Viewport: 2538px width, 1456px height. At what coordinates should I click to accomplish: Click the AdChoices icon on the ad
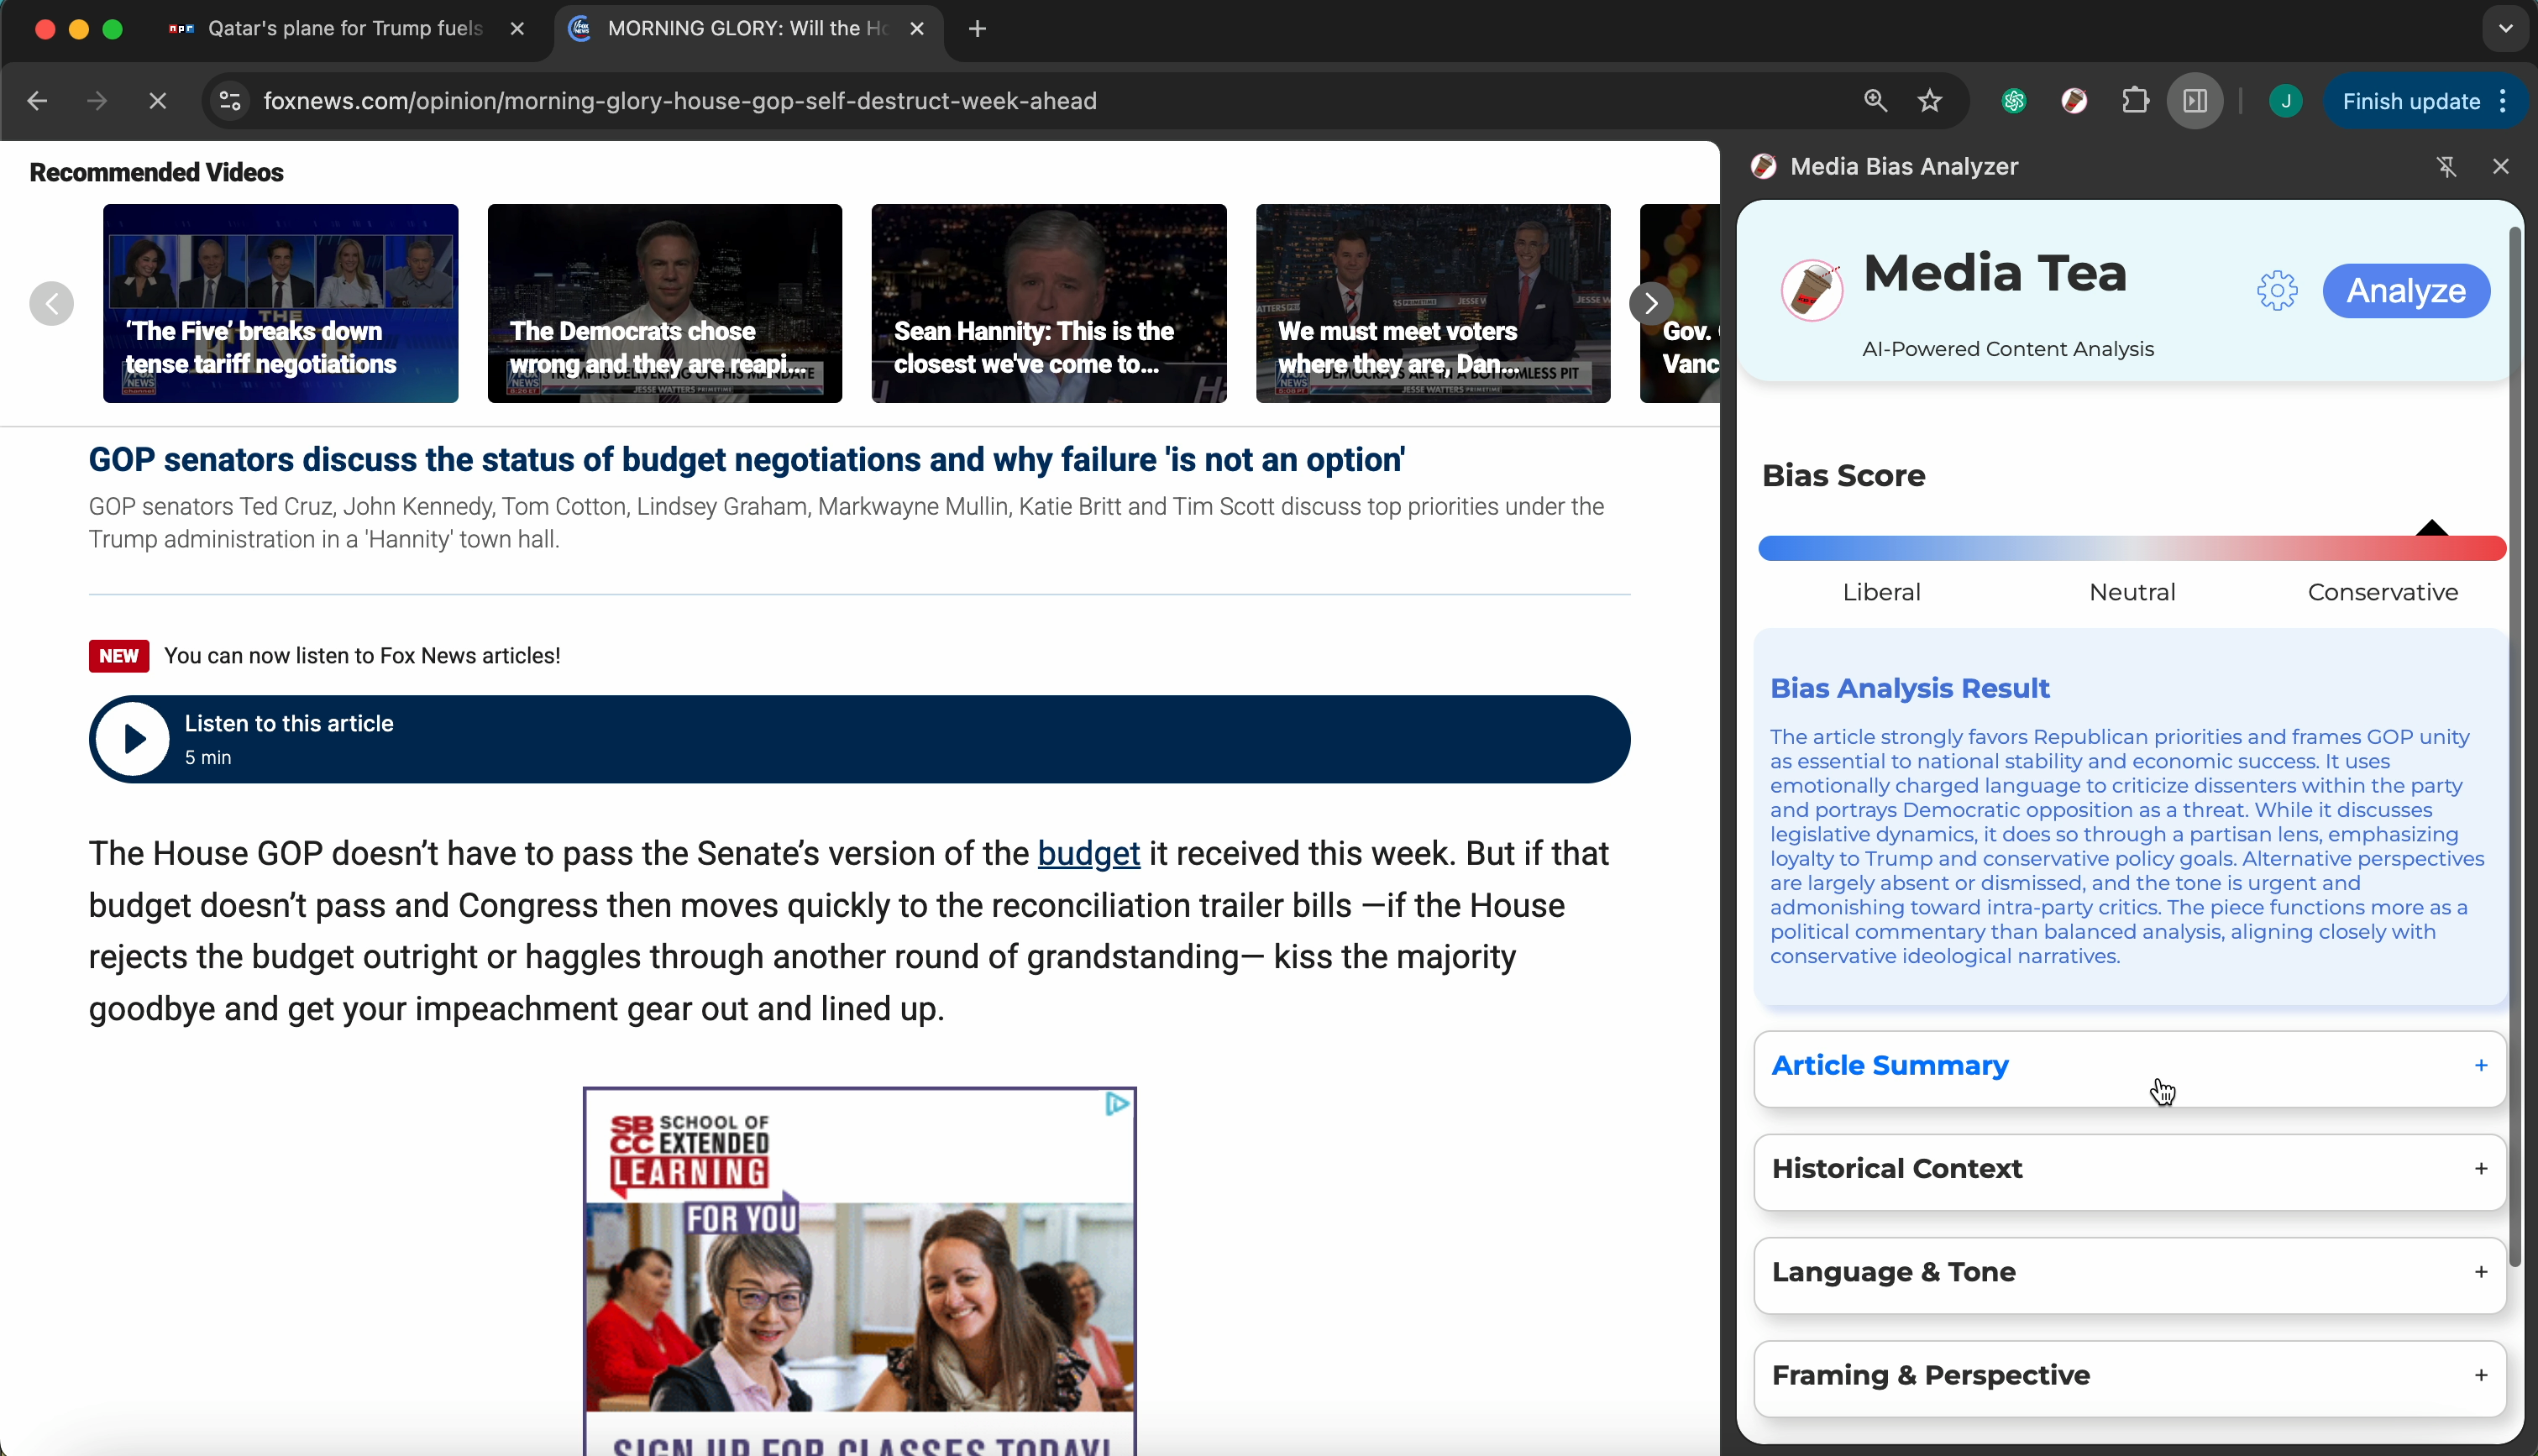click(x=1117, y=1104)
